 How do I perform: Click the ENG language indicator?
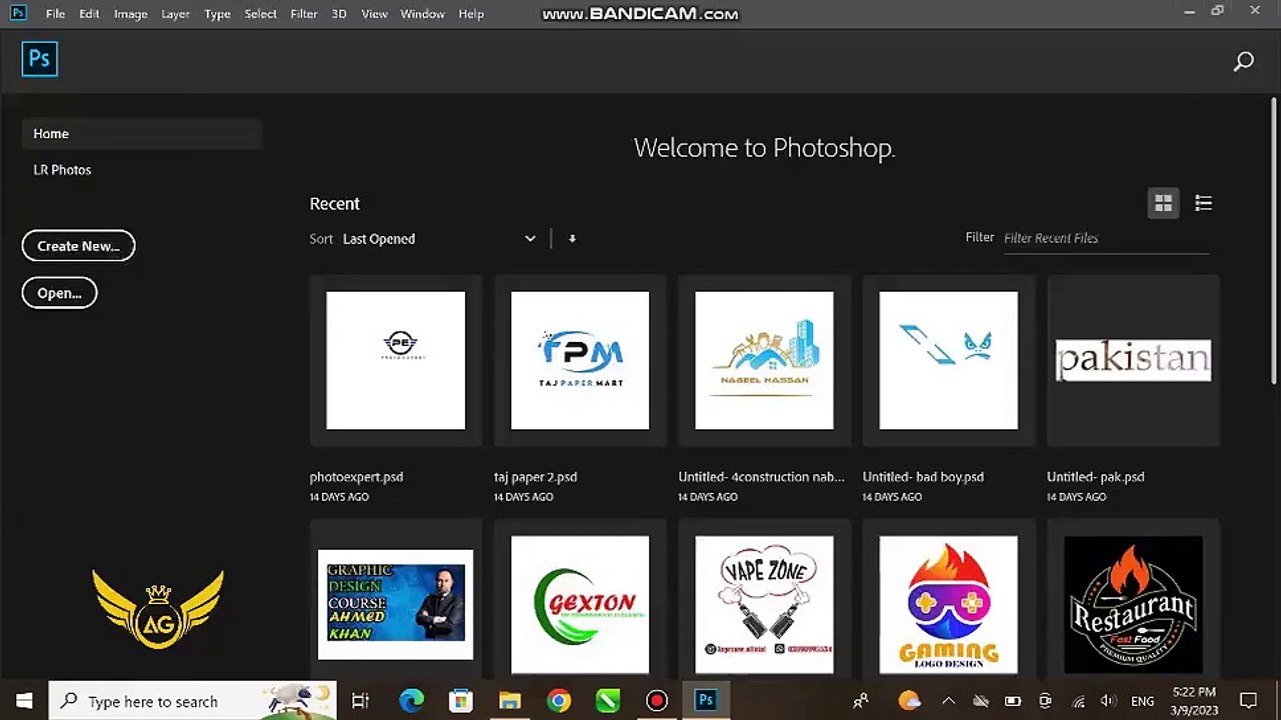point(1142,701)
